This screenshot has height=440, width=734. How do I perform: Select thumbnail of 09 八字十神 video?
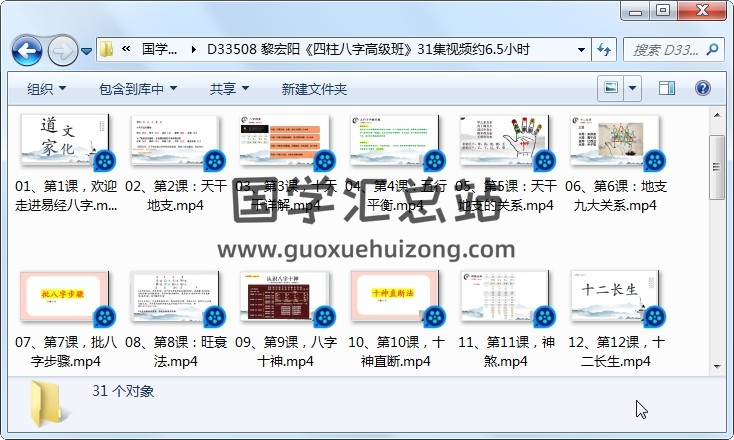[x=285, y=296]
